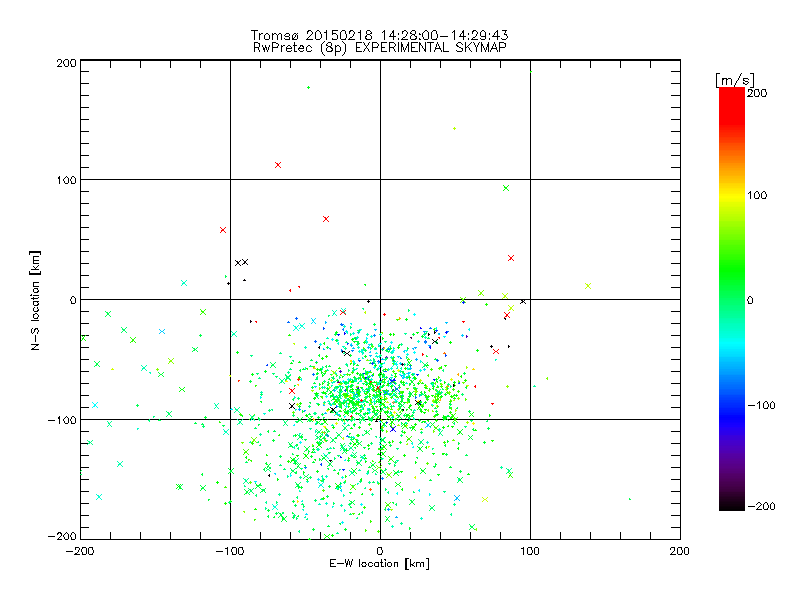
Task: Click the '-100' label beside the colorbar
Action: point(761,405)
